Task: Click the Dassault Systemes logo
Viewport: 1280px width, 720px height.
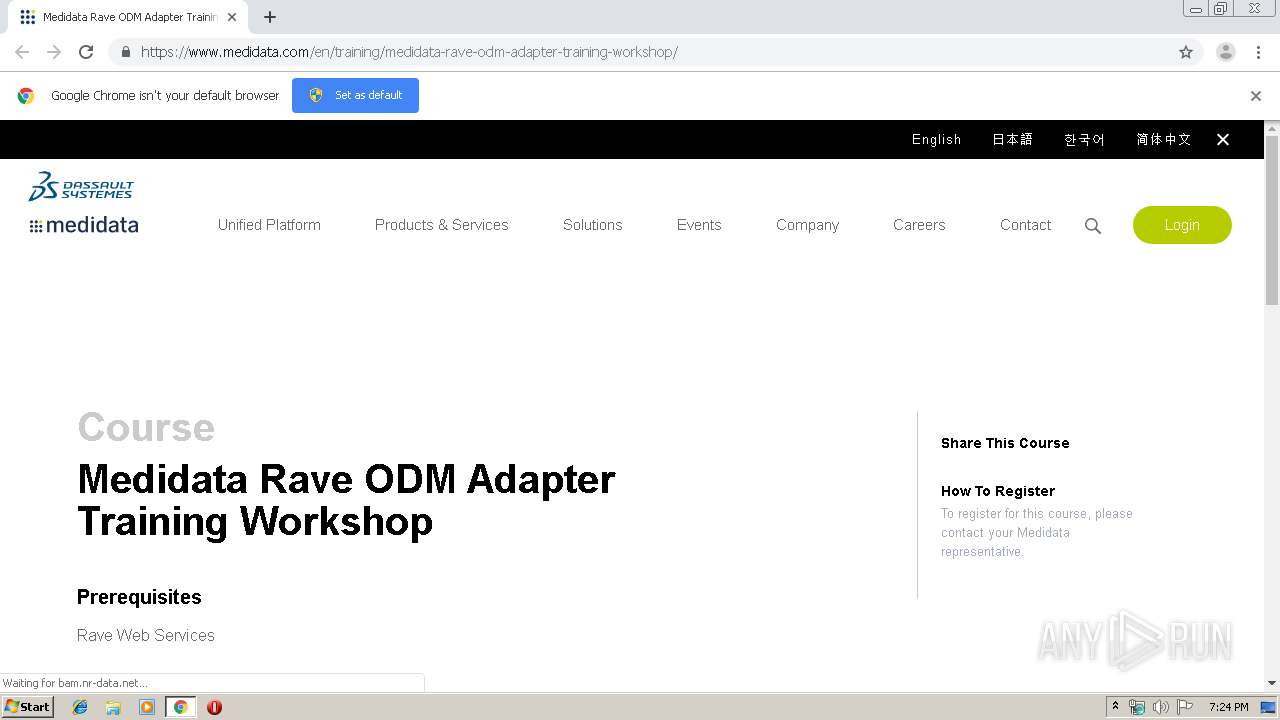Action: click(81, 186)
